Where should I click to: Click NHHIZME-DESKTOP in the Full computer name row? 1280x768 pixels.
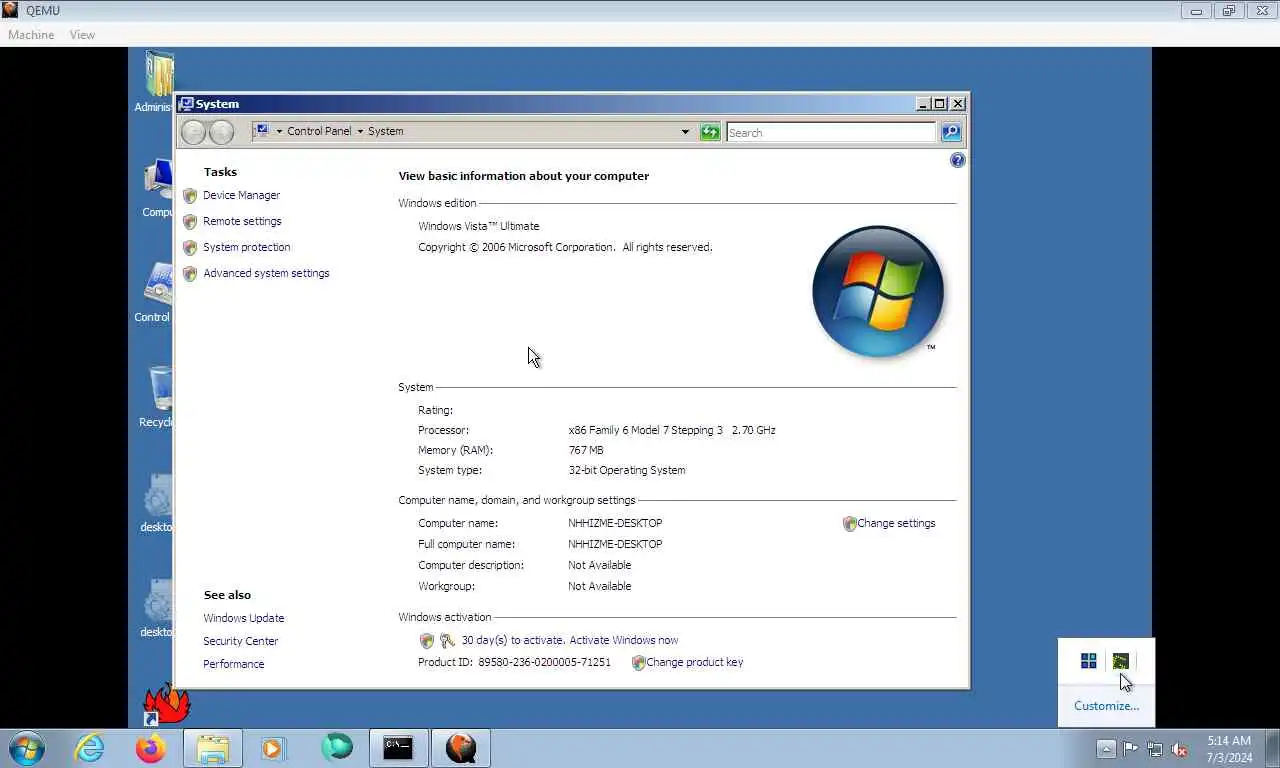click(615, 544)
